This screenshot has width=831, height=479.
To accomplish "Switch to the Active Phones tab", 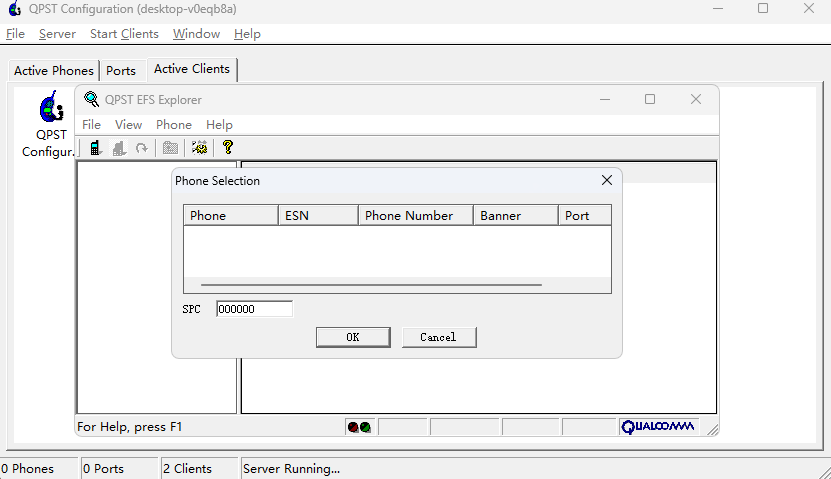I will coord(54,71).
